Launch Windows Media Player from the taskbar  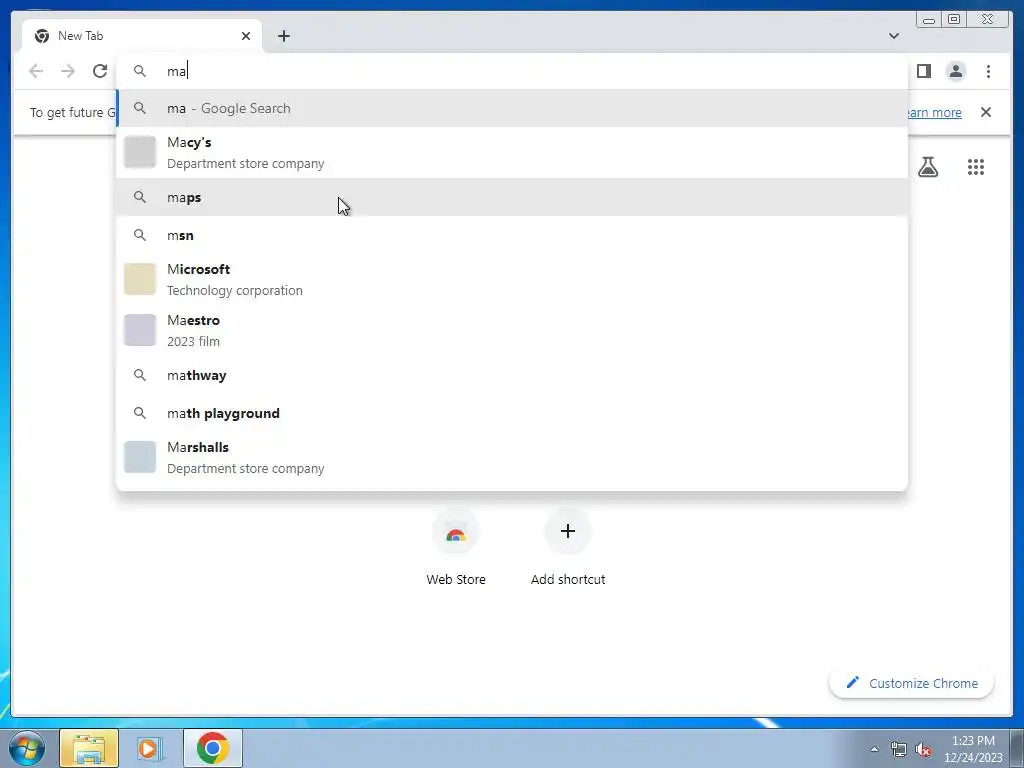149,748
